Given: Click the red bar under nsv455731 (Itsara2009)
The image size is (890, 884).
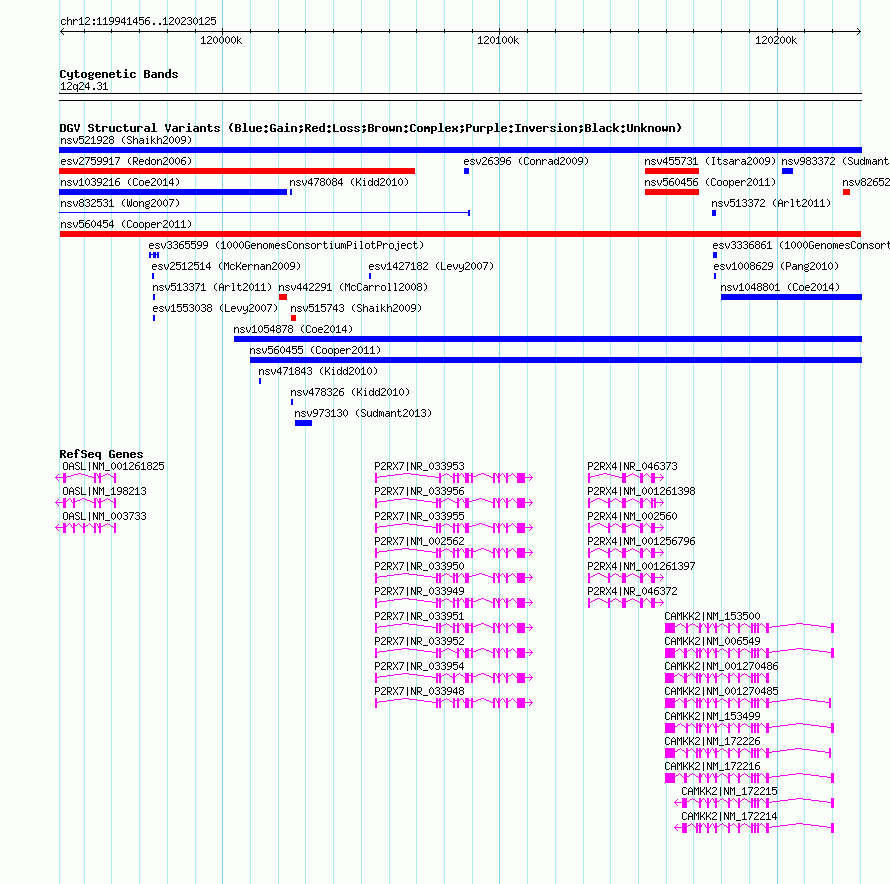Looking at the screenshot, I should (671, 171).
